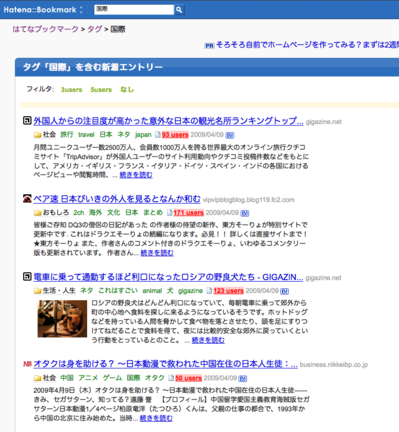
Task: Click the folder icon next to おもしろ category
Action: [37, 213]
